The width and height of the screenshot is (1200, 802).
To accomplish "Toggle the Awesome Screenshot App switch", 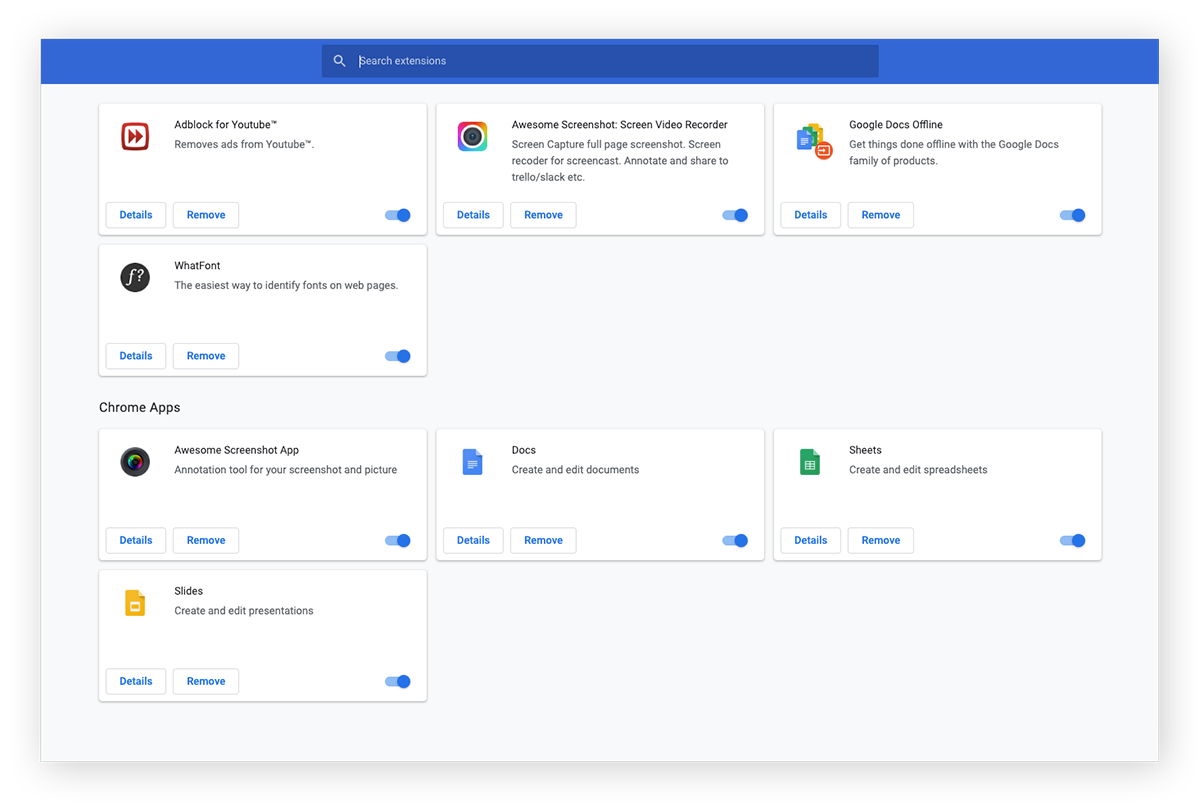I will [x=398, y=540].
